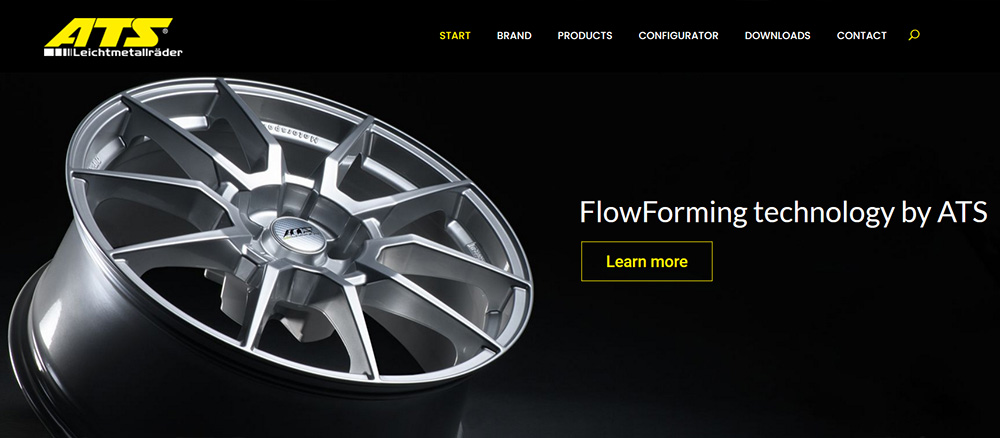Click the FlowForming technology by ATS heading
Screen dimensions: 1000x438
click(x=784, y=212)
